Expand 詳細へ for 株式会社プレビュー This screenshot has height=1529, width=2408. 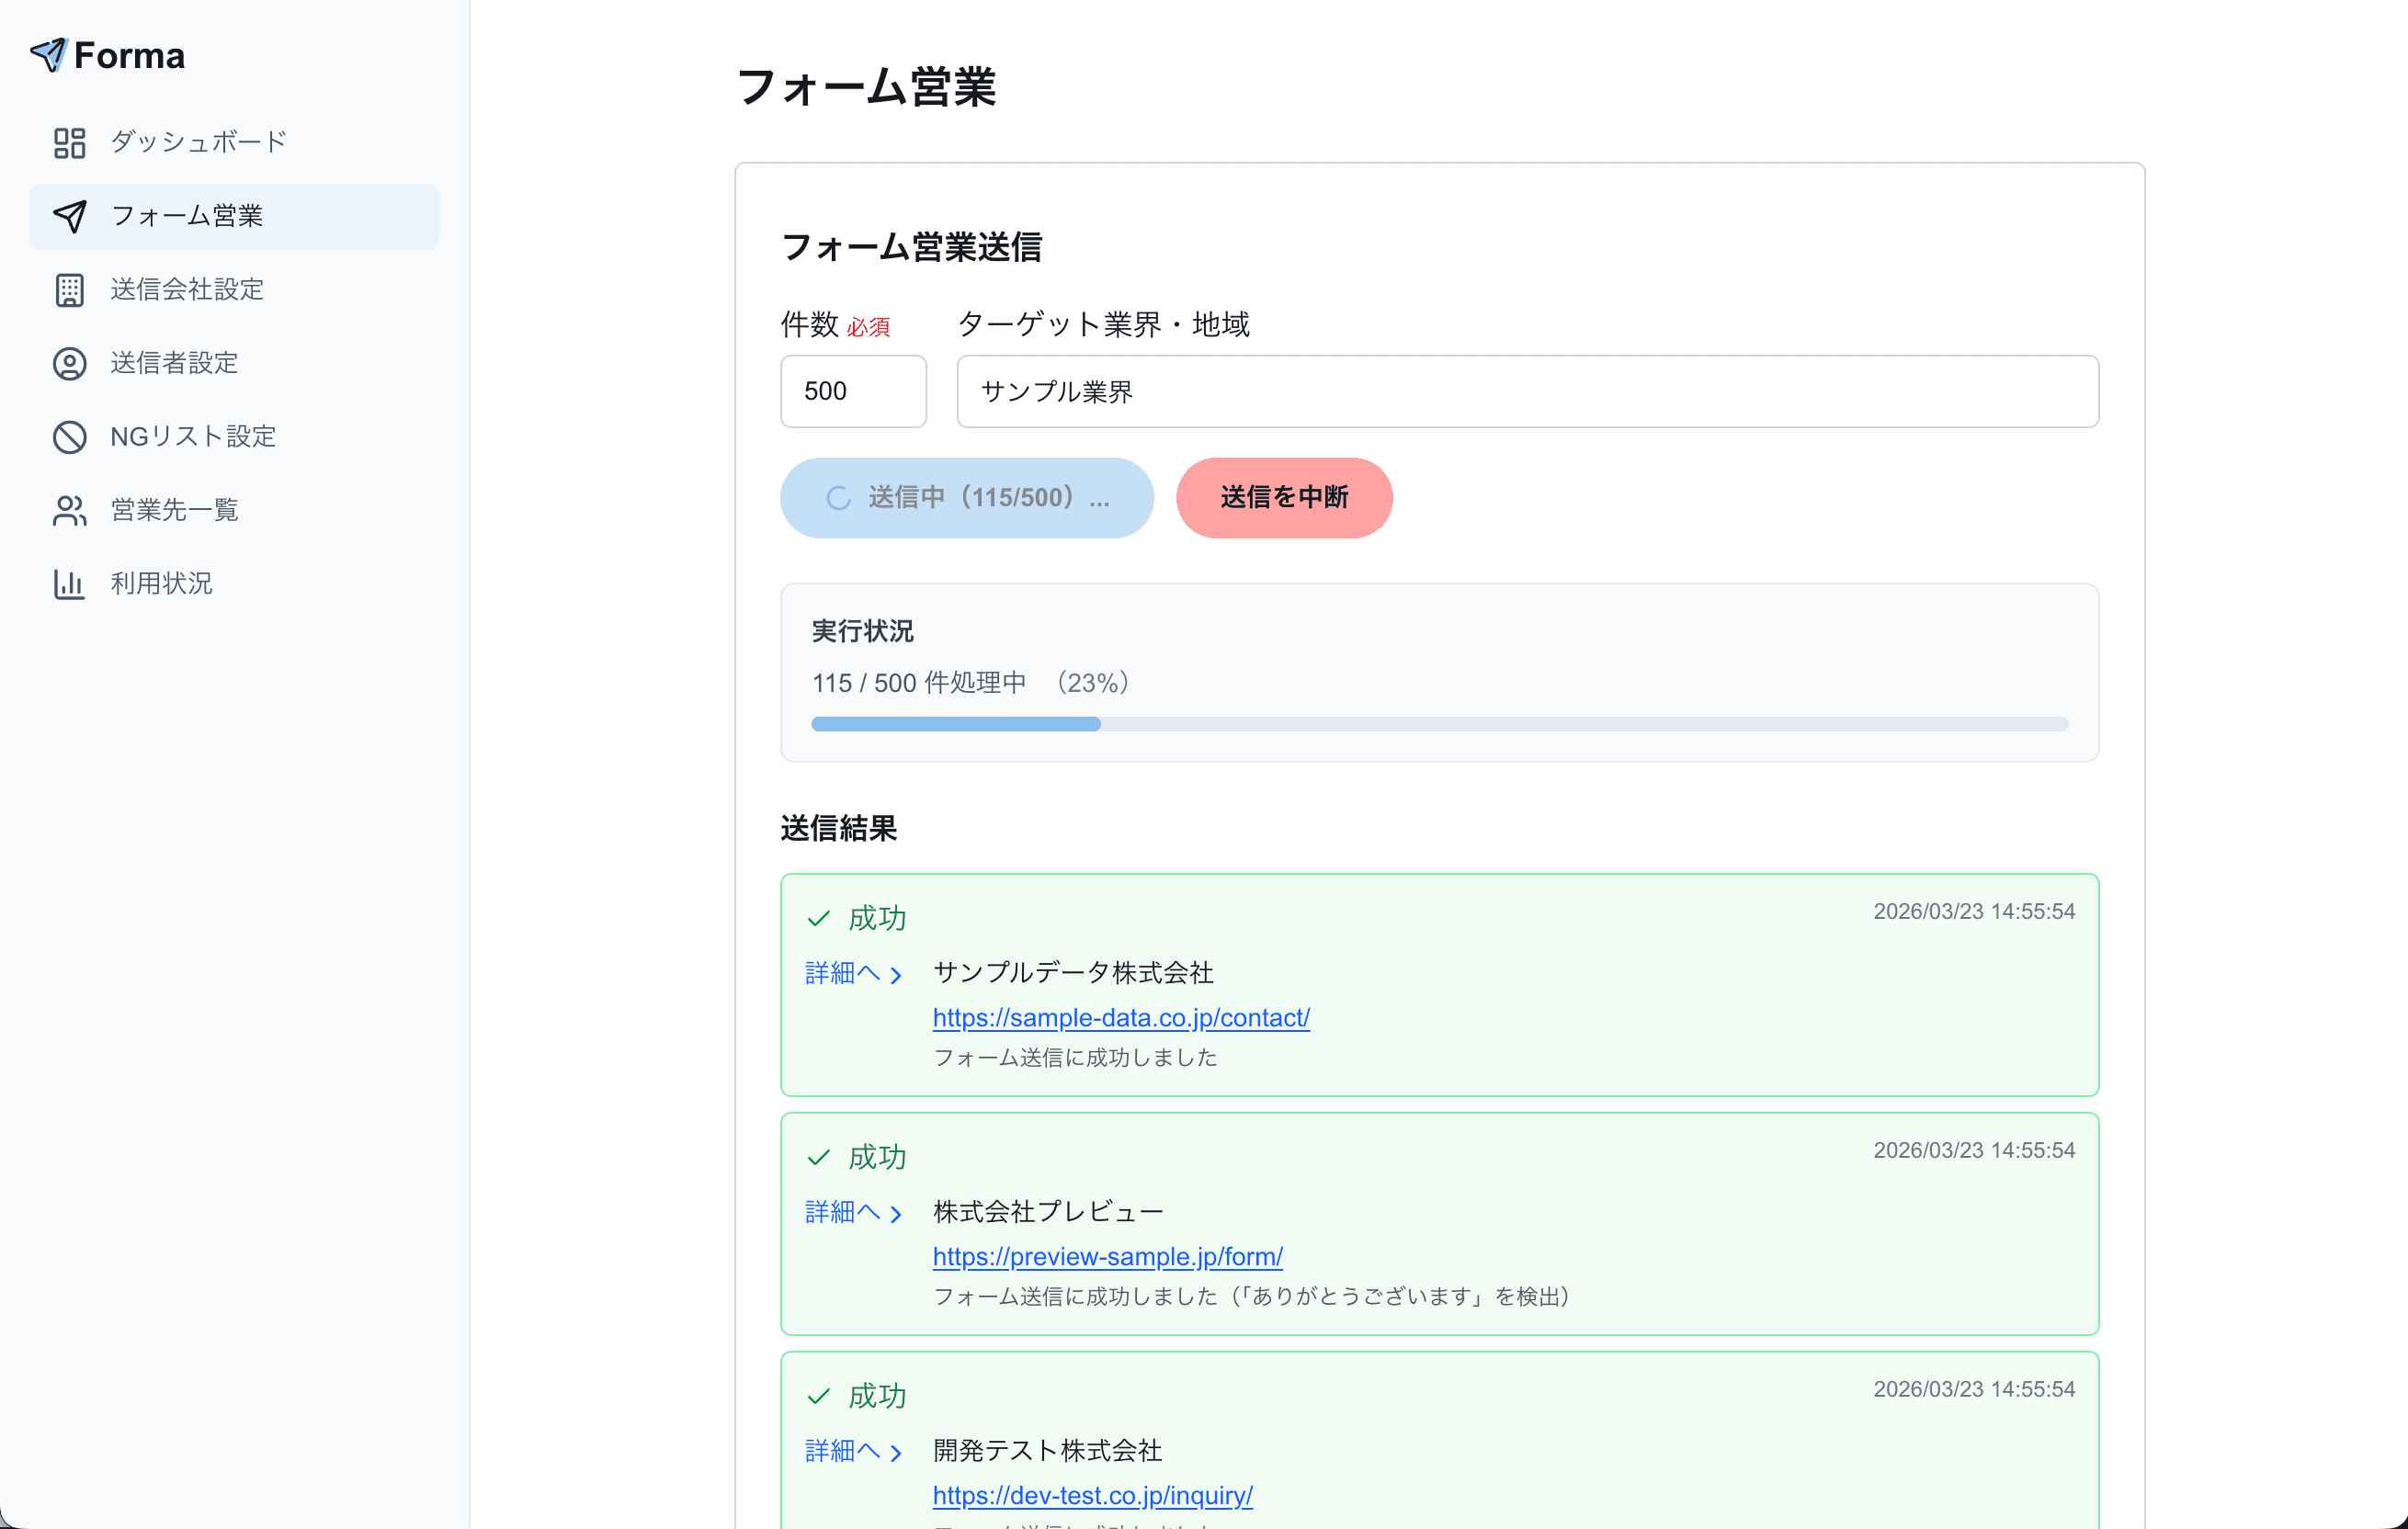pos(843,1211)
